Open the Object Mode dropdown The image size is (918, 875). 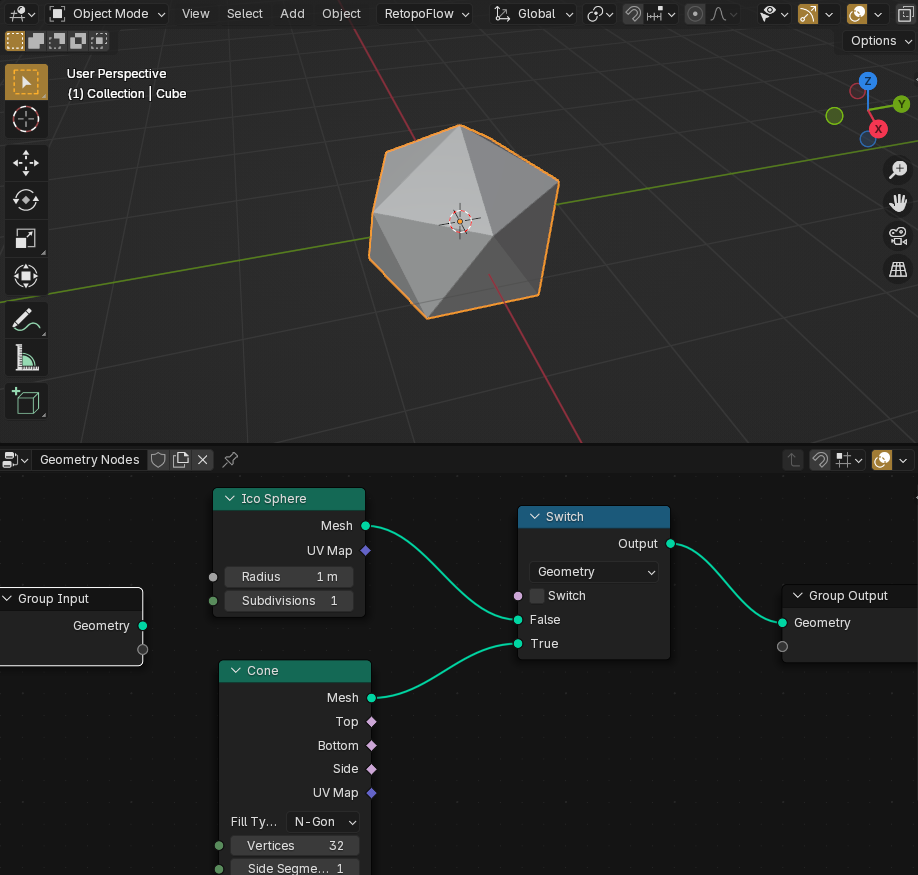point(108,14)
